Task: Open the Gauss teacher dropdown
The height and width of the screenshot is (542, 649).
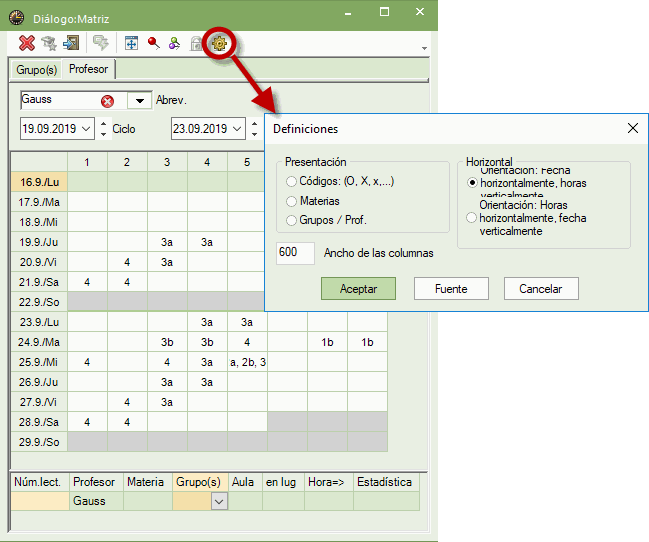Action: (139, 101)
